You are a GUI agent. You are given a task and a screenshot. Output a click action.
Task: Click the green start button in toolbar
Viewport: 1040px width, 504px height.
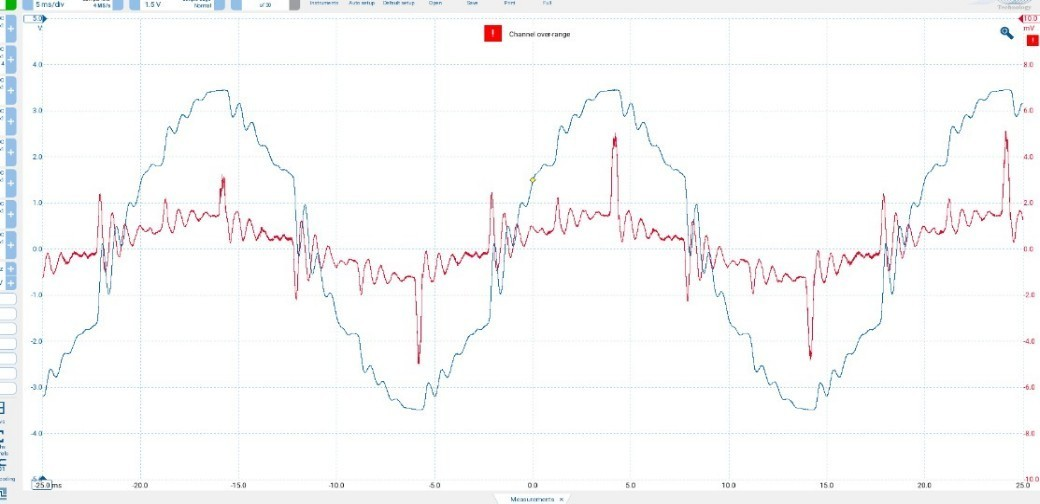[11, 4]
